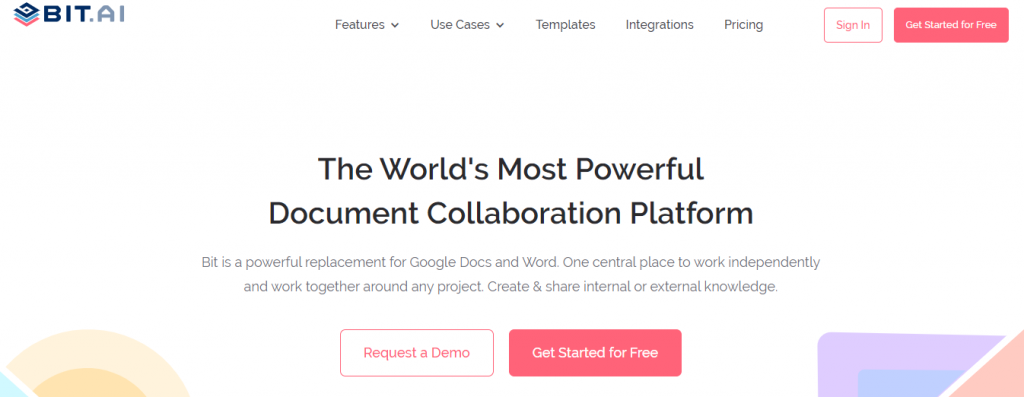
Task: View the Pricing page
Action: (743, 25)
